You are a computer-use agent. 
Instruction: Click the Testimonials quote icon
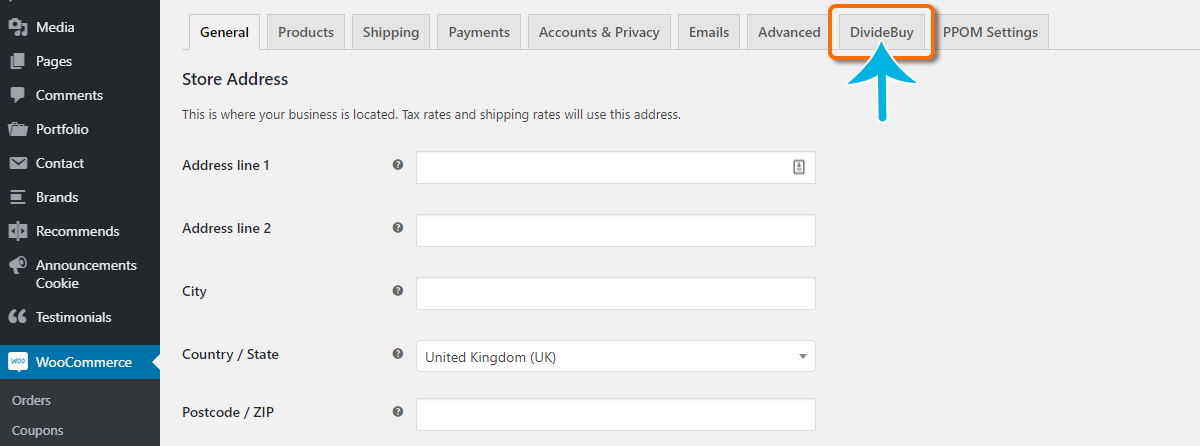tap(17, 317)
